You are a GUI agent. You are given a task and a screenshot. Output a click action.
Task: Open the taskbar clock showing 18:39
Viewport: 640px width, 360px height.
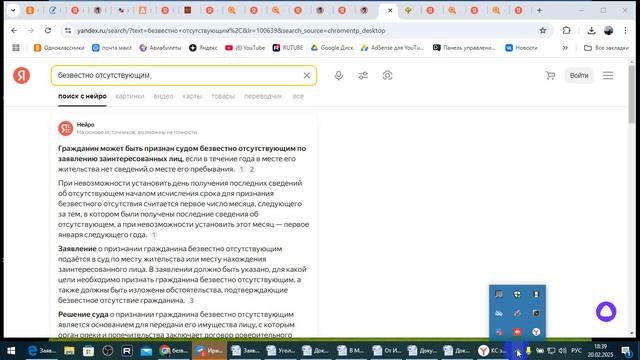pyautogui.click(x=601, y=351)
